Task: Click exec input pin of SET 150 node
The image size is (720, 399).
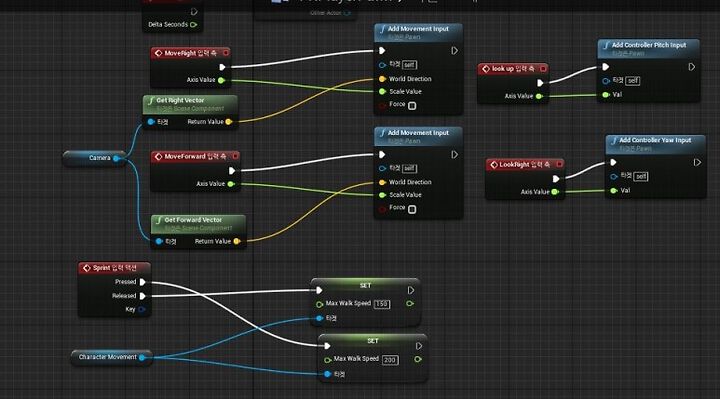Action: click(x=319, y=290)
